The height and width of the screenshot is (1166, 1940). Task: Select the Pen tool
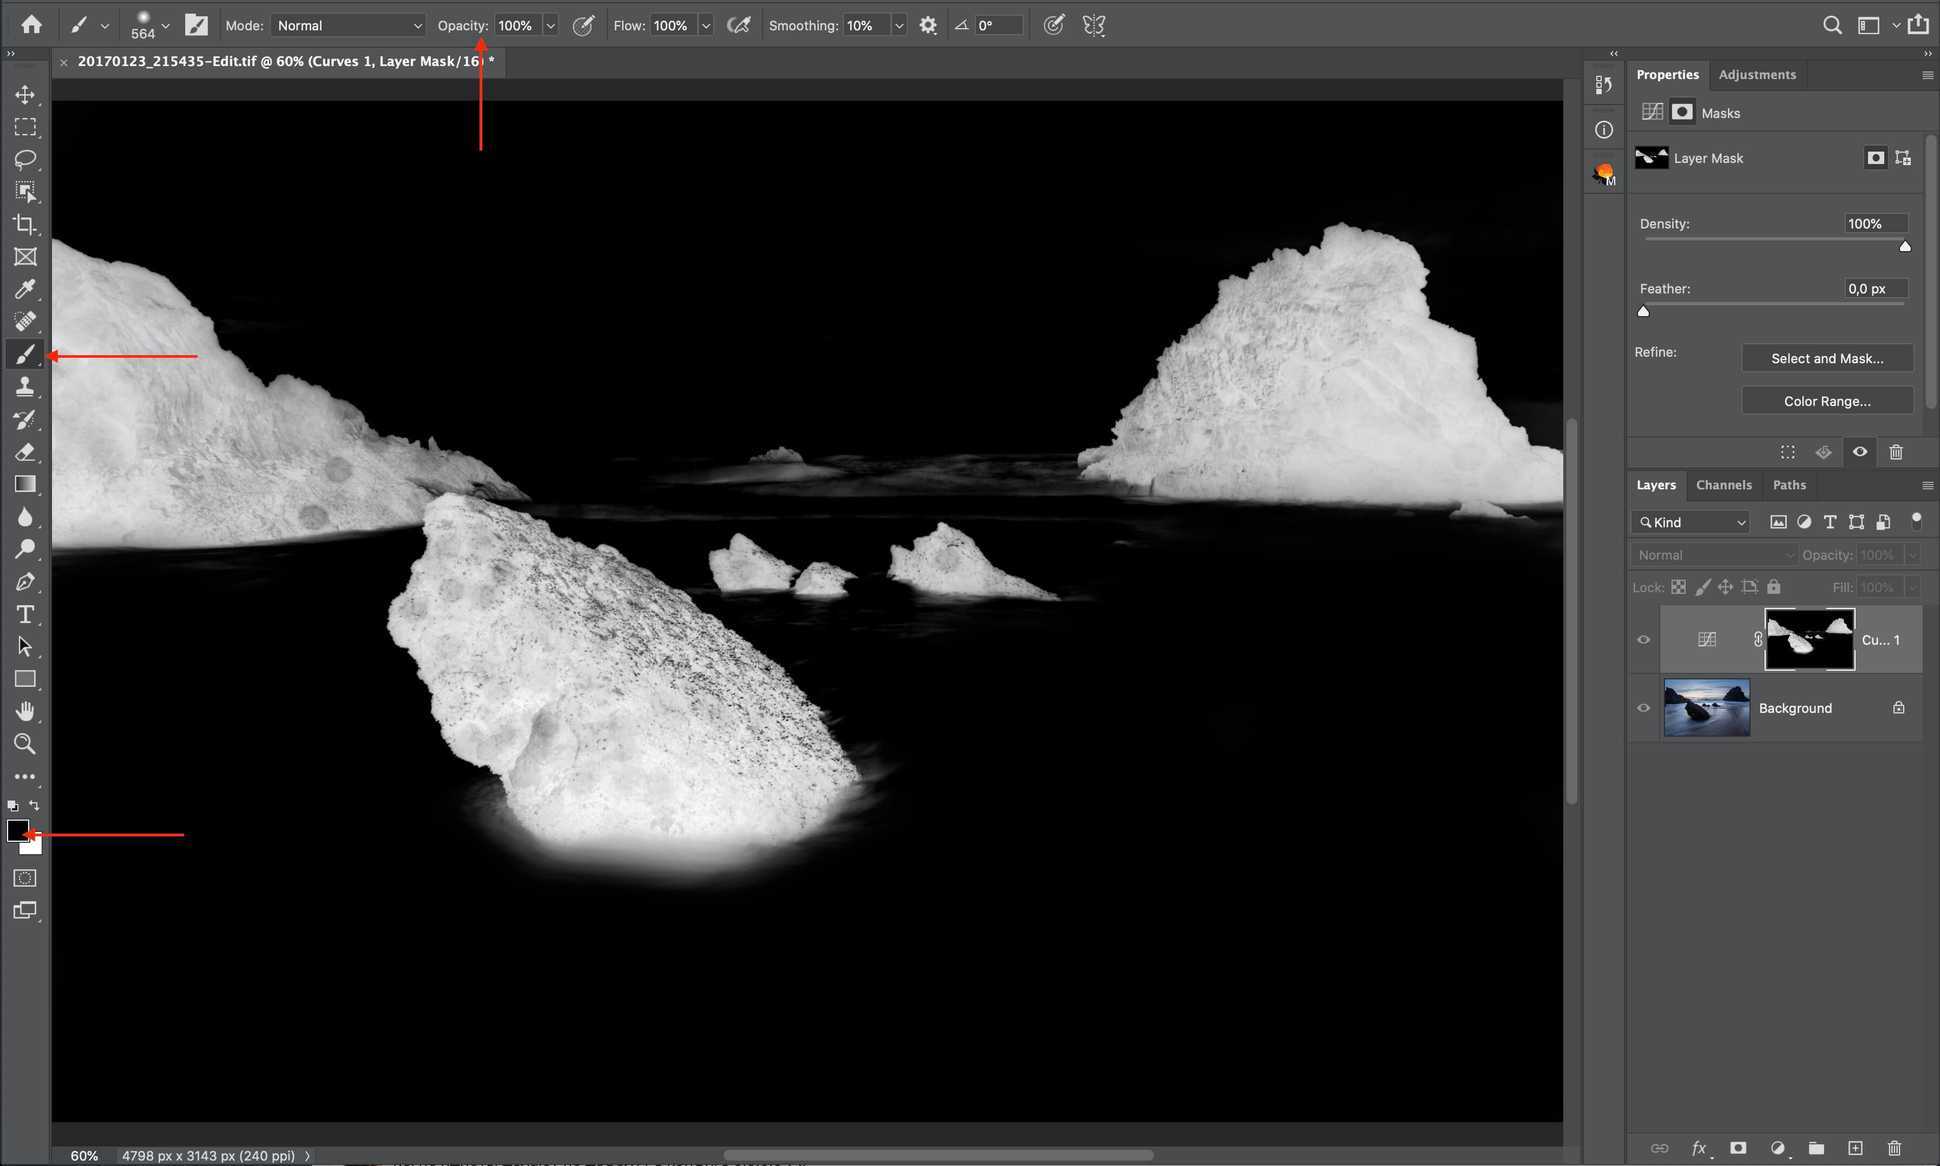(25, 582)
